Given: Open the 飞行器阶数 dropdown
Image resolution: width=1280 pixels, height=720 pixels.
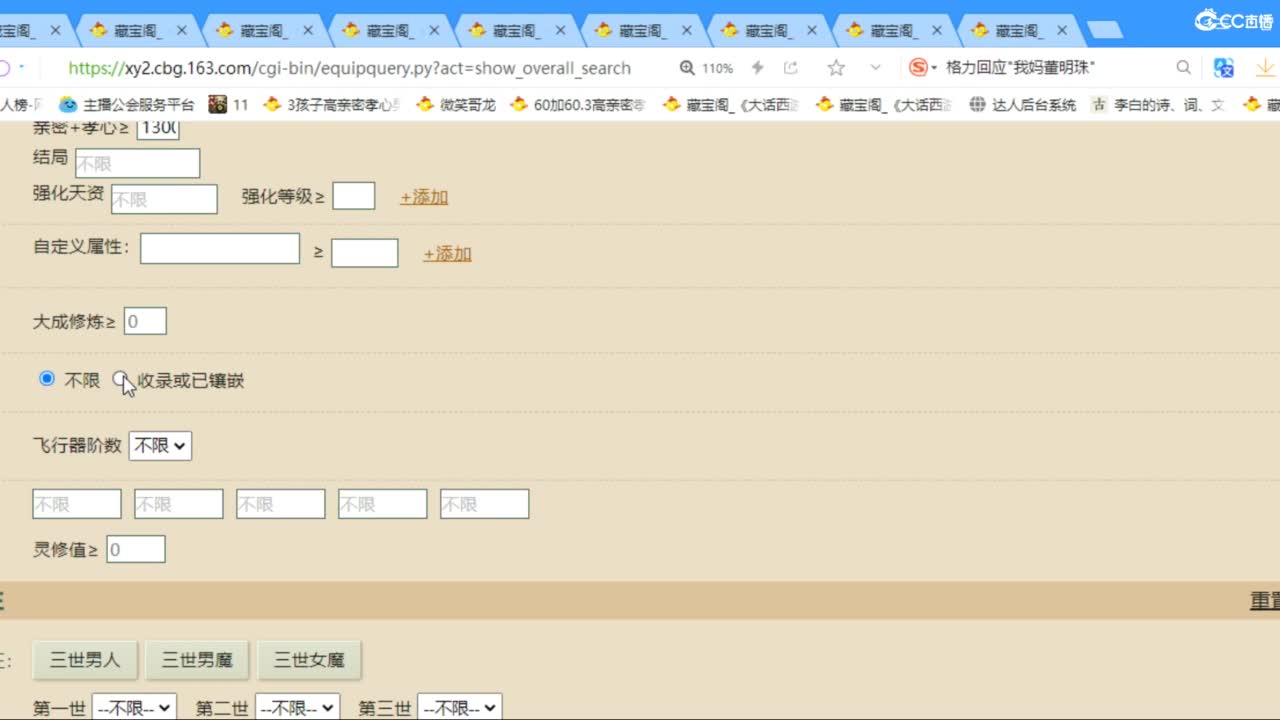Looking at the screenshot, I should 160,446.
